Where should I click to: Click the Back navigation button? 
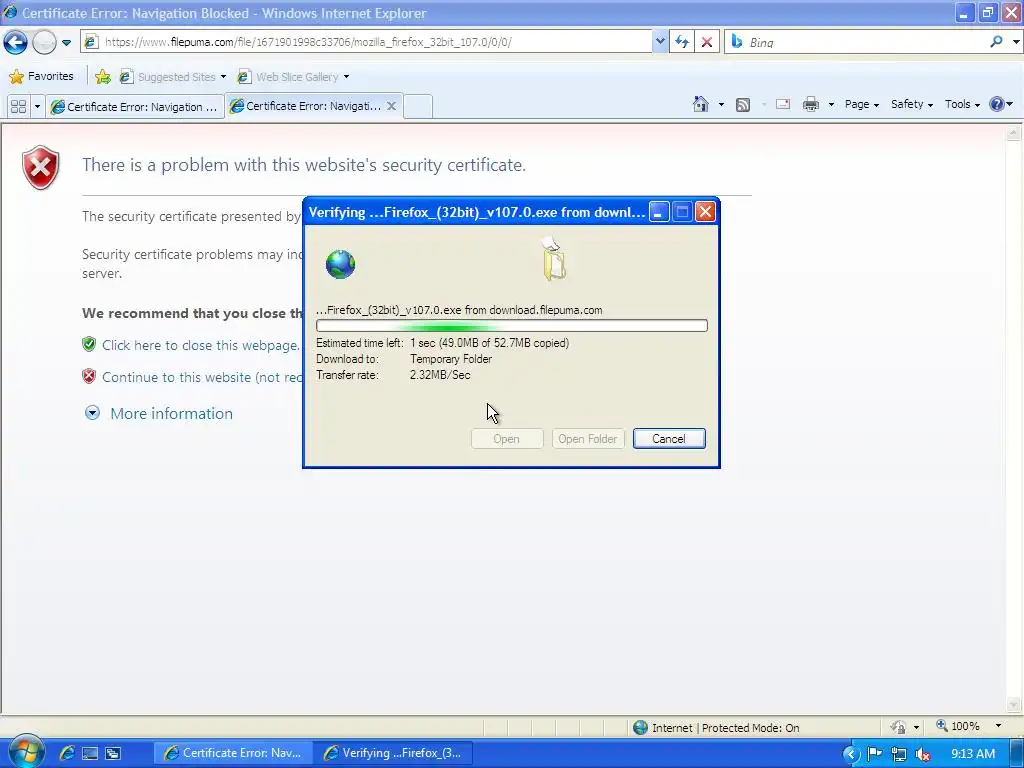(15, 42)
